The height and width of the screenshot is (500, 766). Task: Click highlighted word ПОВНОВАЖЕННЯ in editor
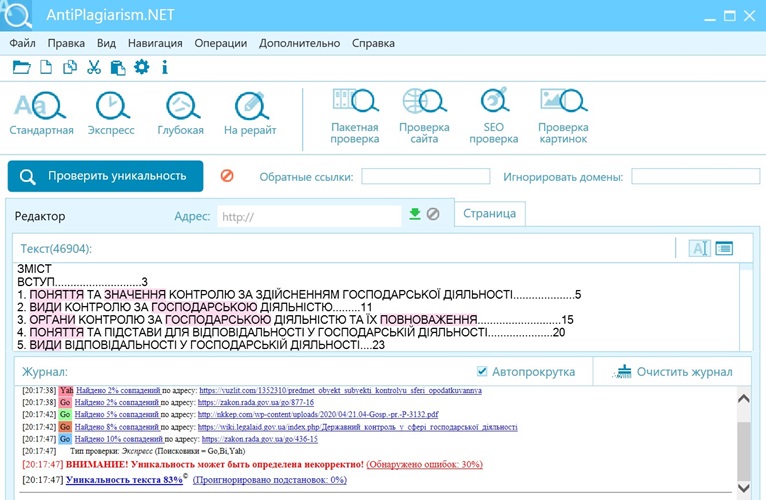pyautogui.click(x=428, y=320)
